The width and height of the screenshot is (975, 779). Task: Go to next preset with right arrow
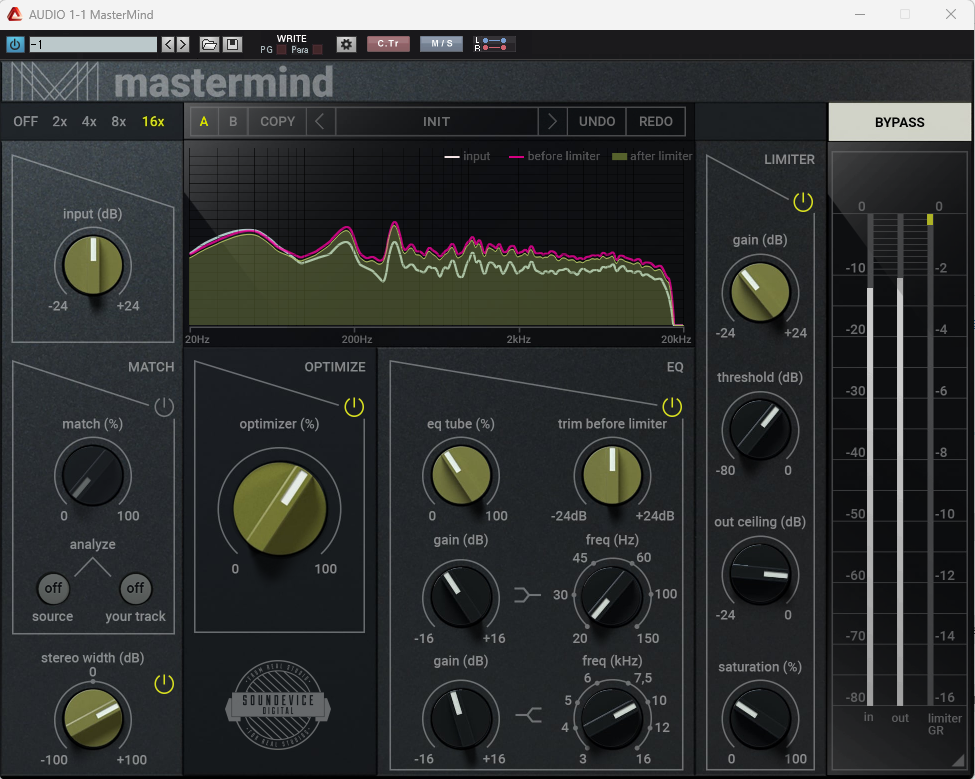pos(183,44)
